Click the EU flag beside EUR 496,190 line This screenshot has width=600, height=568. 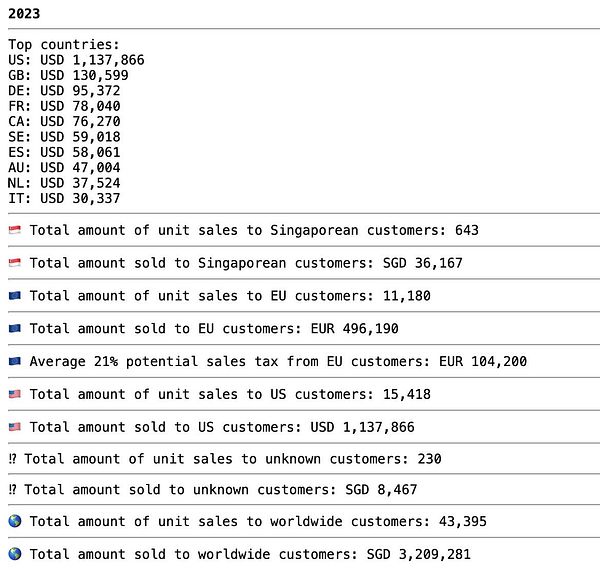tap(14, 329)
